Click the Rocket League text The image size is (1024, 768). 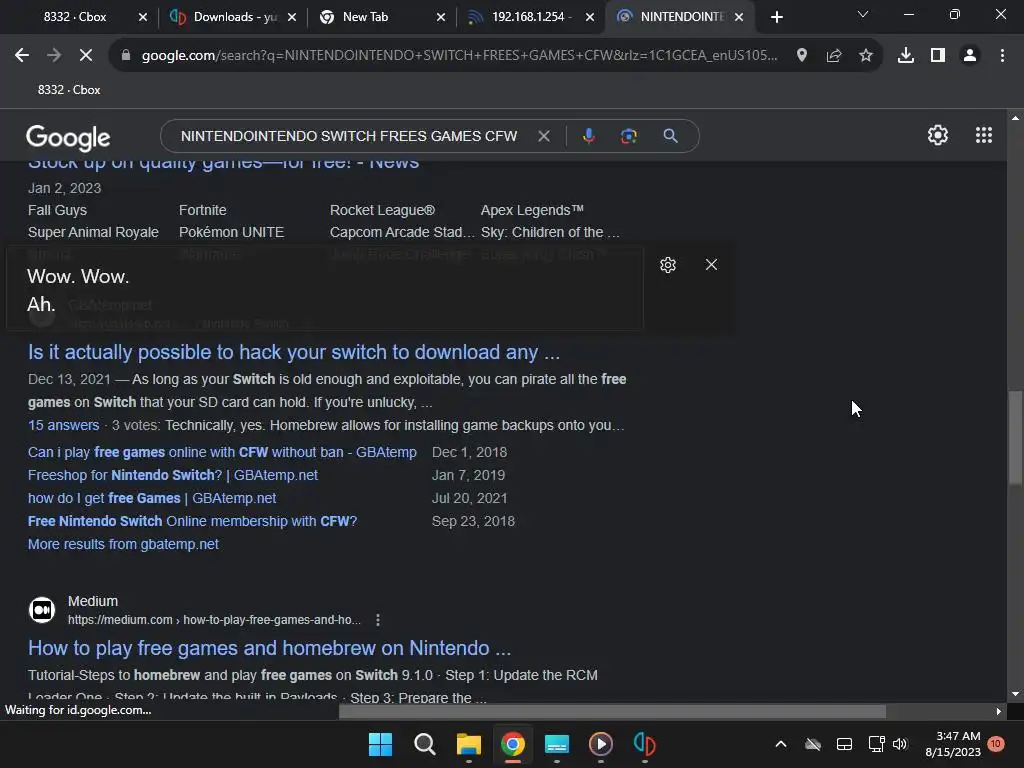382,210
